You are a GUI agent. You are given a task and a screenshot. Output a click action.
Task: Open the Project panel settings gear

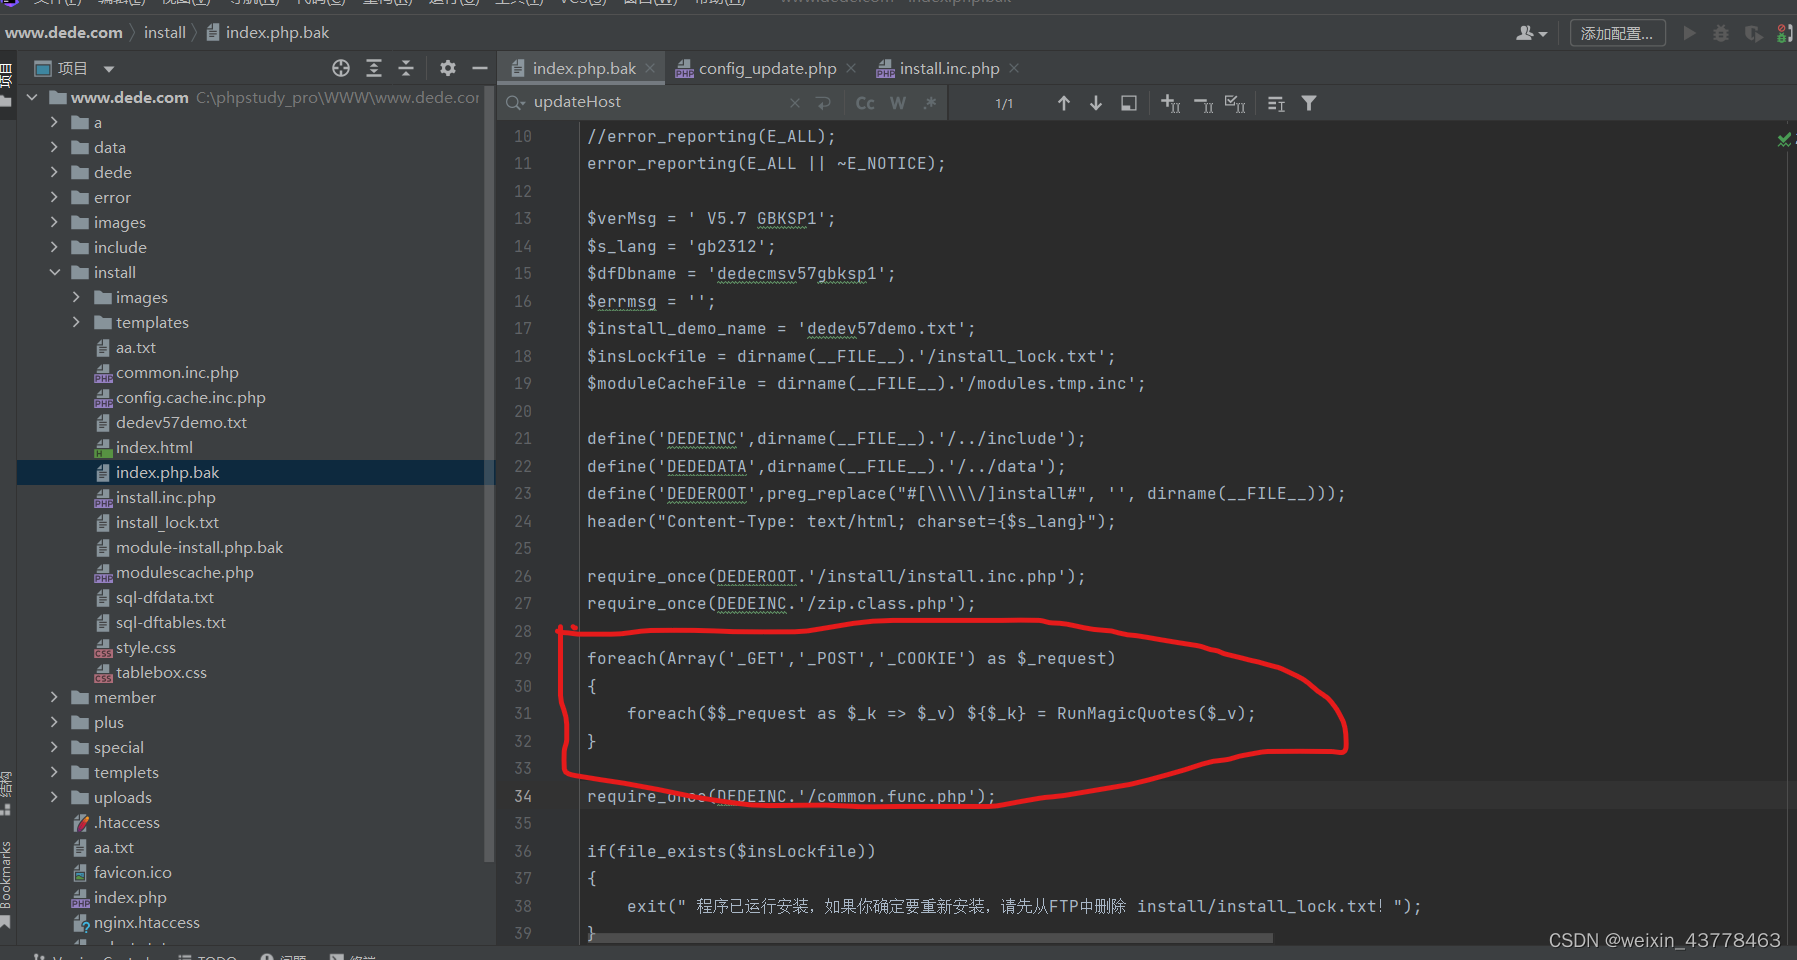coord(447,68)
